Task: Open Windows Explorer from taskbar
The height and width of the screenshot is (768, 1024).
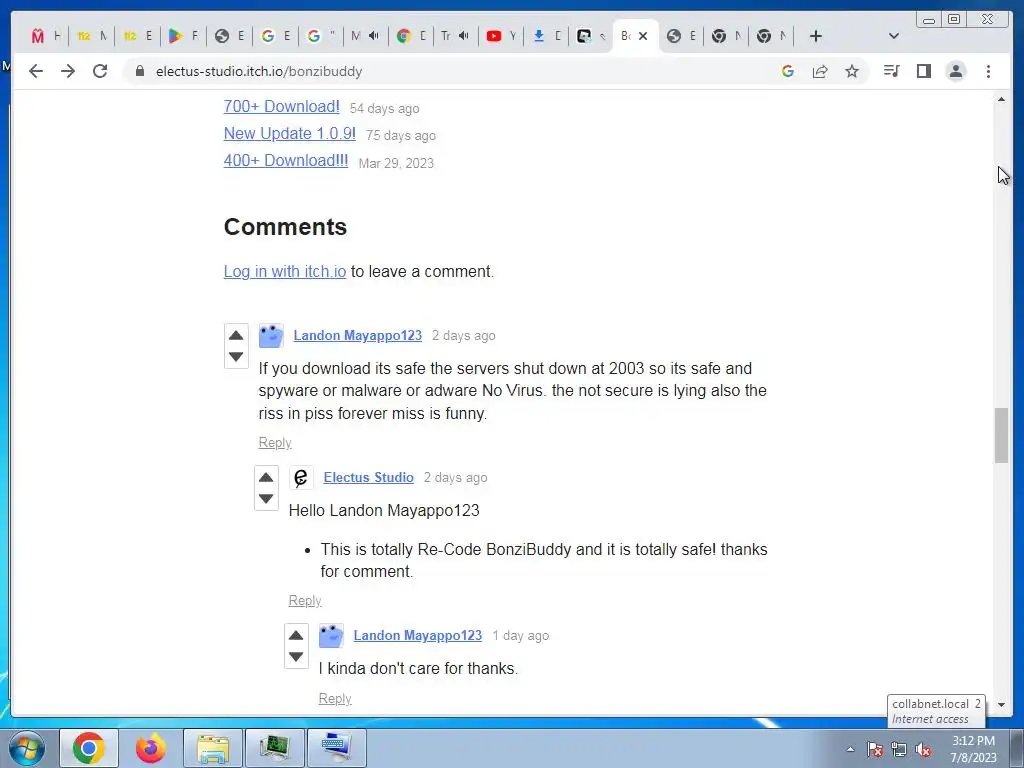Action: 213,748
